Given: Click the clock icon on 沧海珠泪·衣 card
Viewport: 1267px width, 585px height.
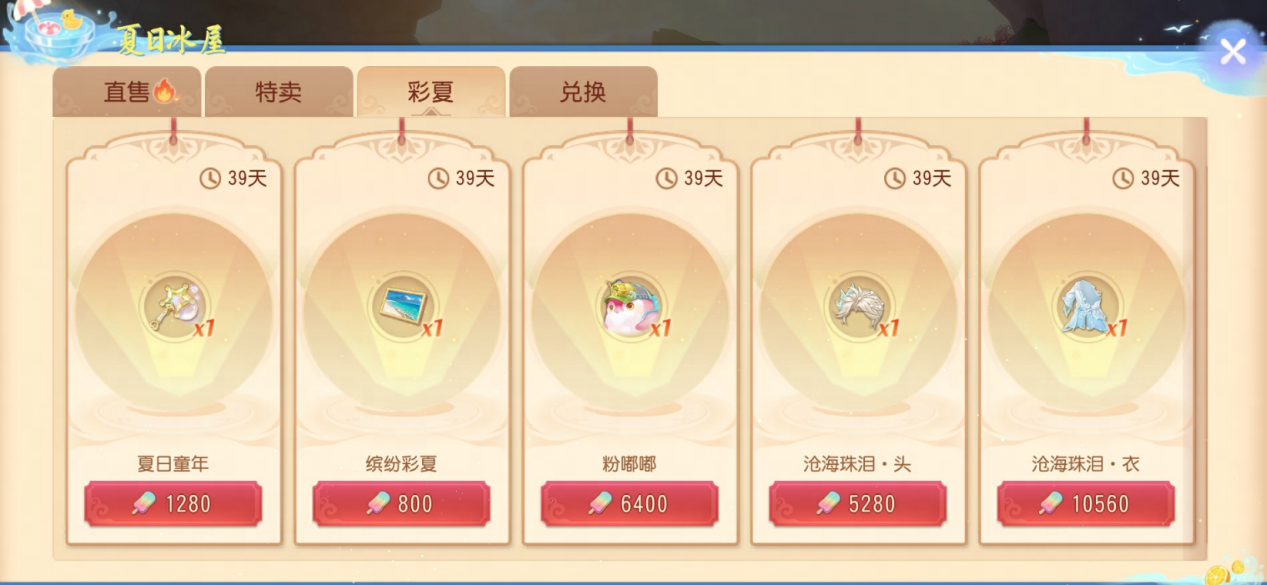Looking at the screenshot, I should [x=1122, y=178].
